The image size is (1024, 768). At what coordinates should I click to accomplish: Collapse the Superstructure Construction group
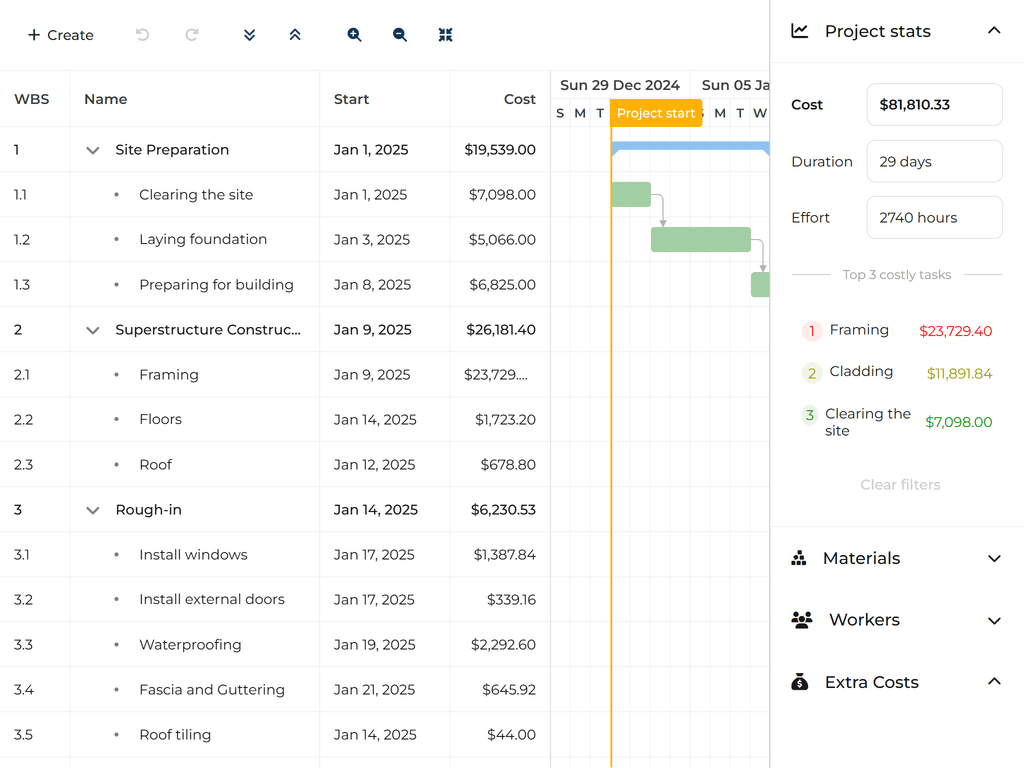(x=93, y=330)
